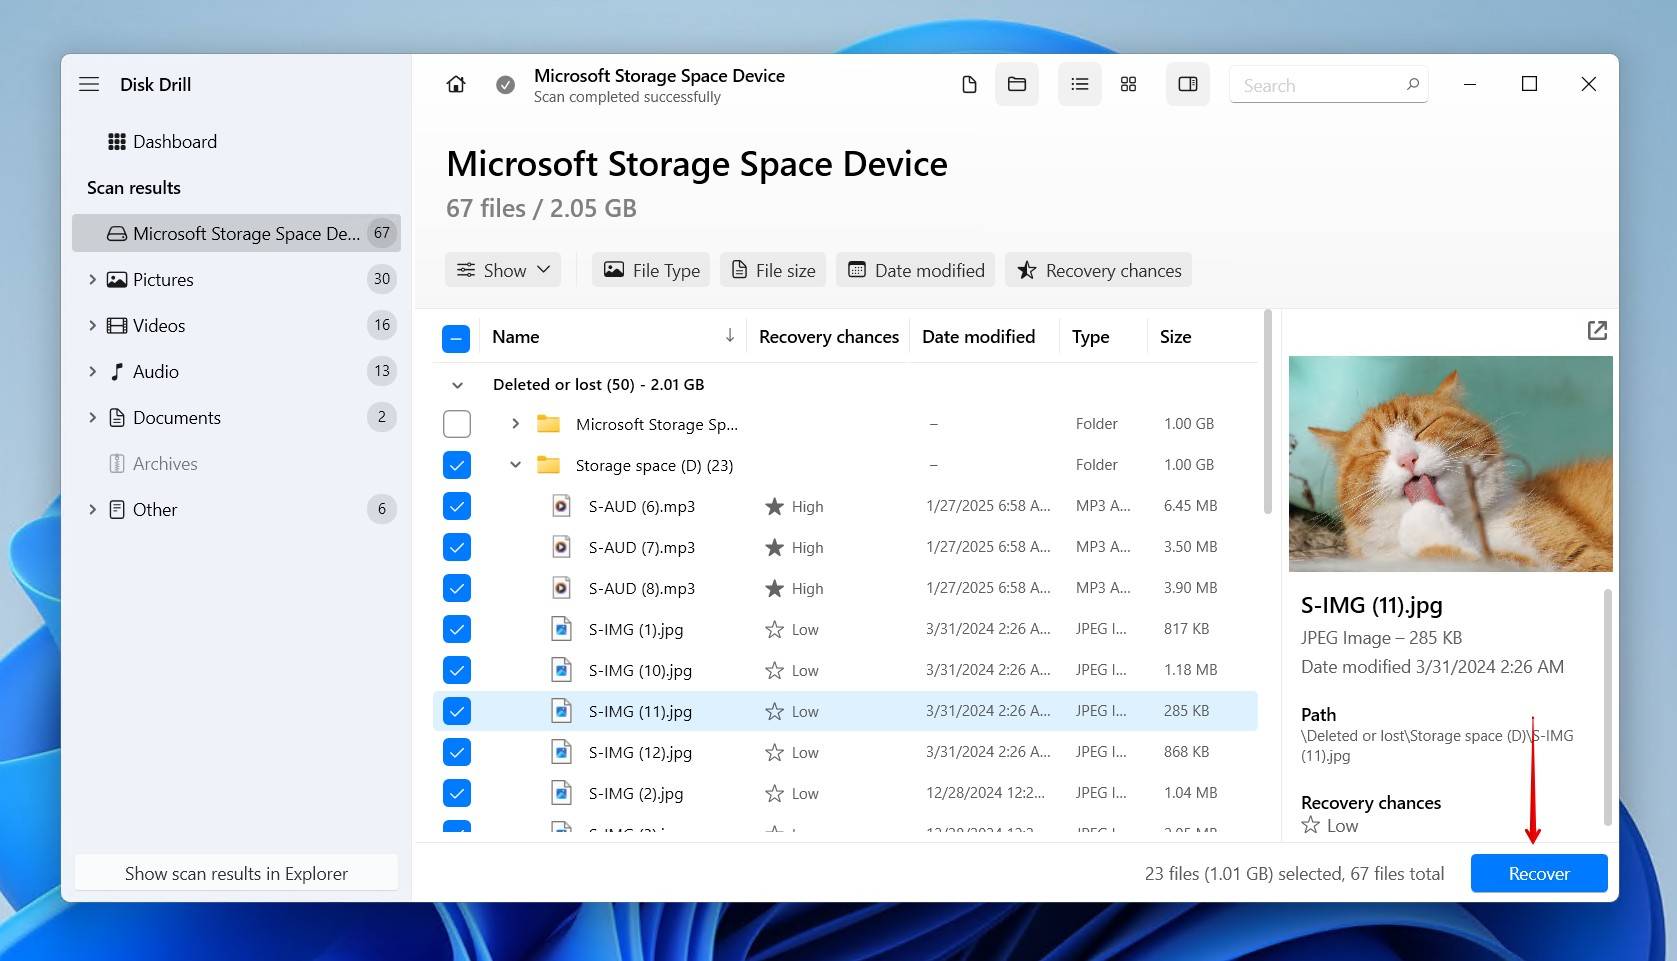Enable the Microsoft Storage Sp... folder checkbox
Viewport: 1677px width, 961px height.
[457, 424]
